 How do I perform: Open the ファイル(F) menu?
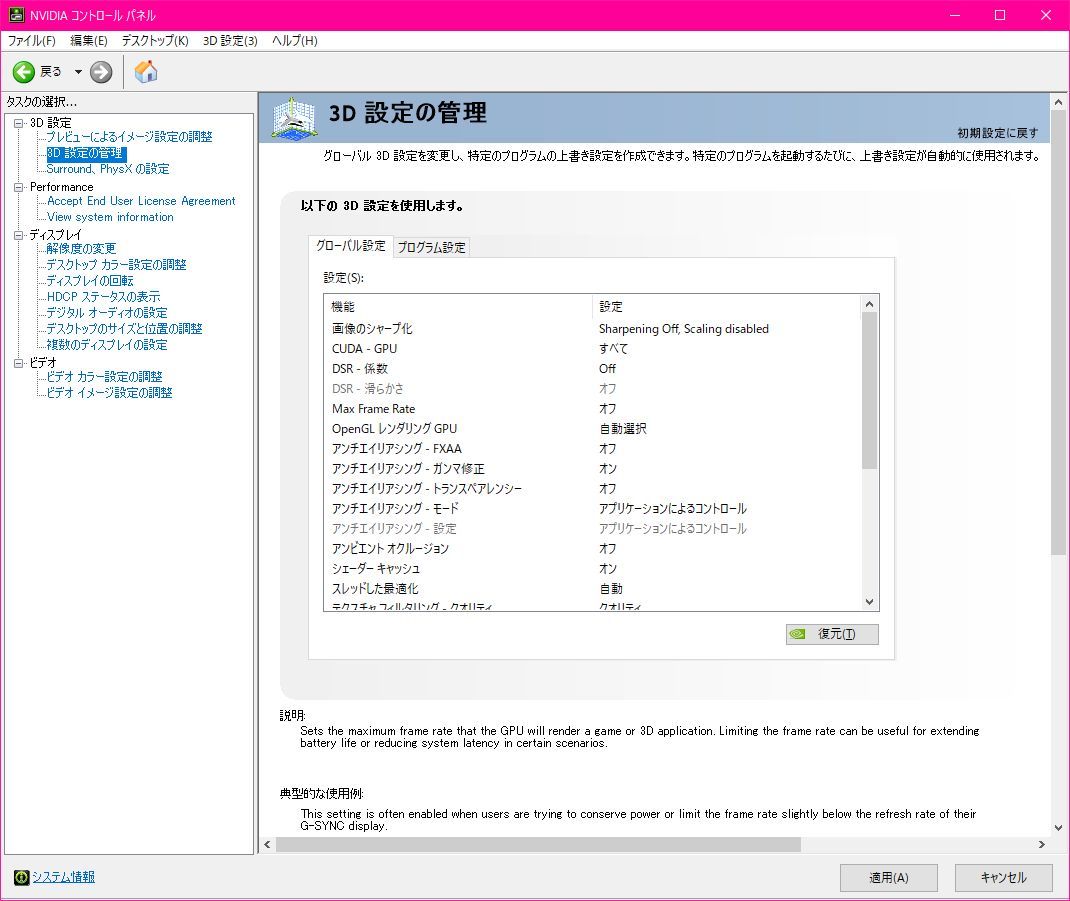(31, 41)
